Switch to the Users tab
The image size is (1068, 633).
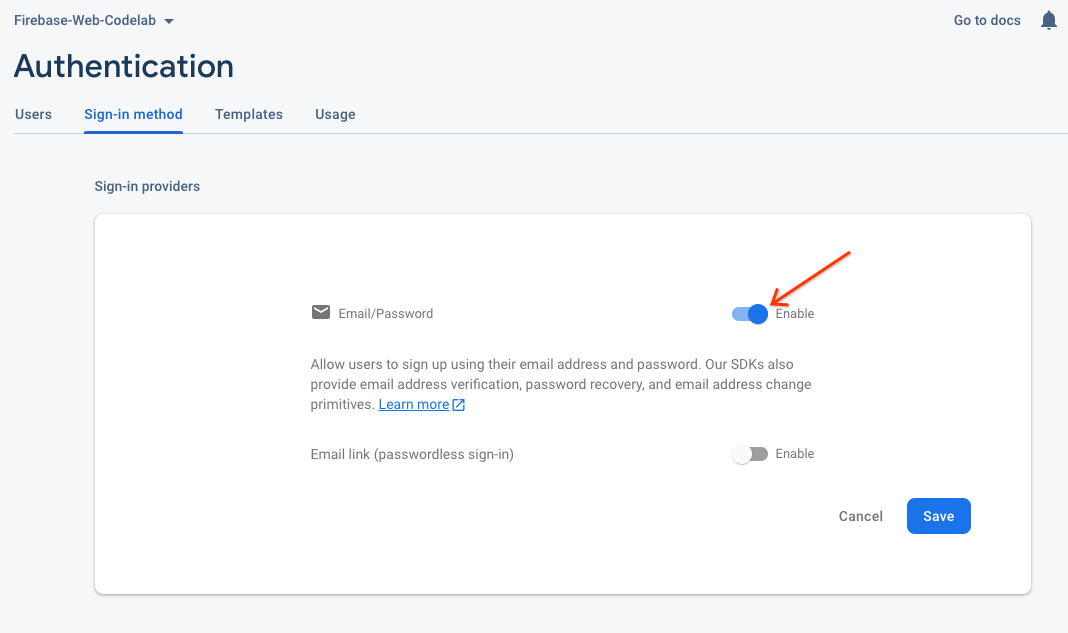[x=33, y=114]
